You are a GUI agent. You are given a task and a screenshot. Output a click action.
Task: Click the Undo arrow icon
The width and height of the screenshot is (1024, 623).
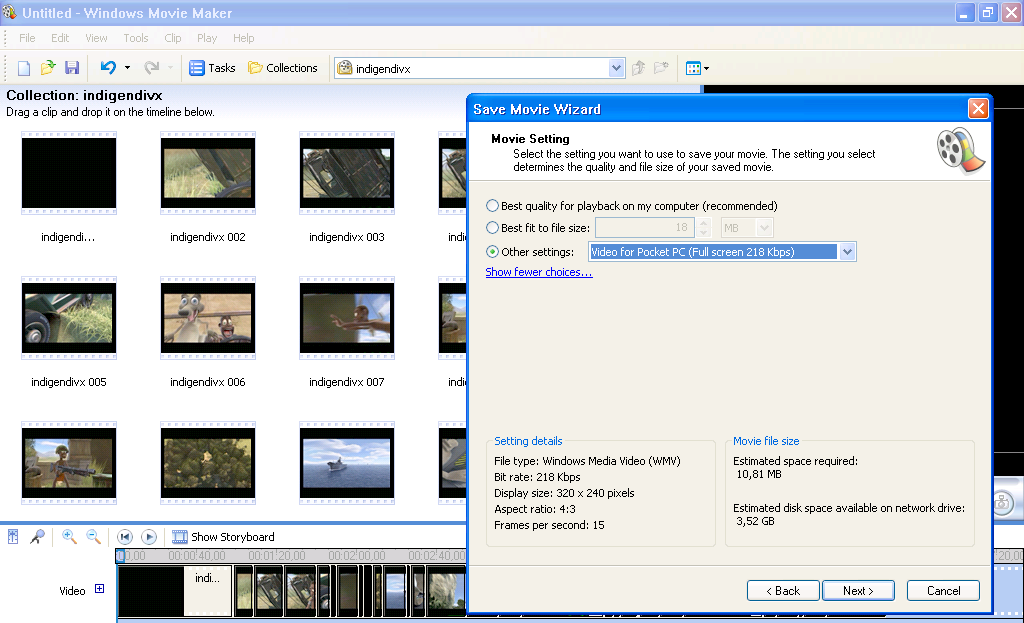(x=108, y=67)
